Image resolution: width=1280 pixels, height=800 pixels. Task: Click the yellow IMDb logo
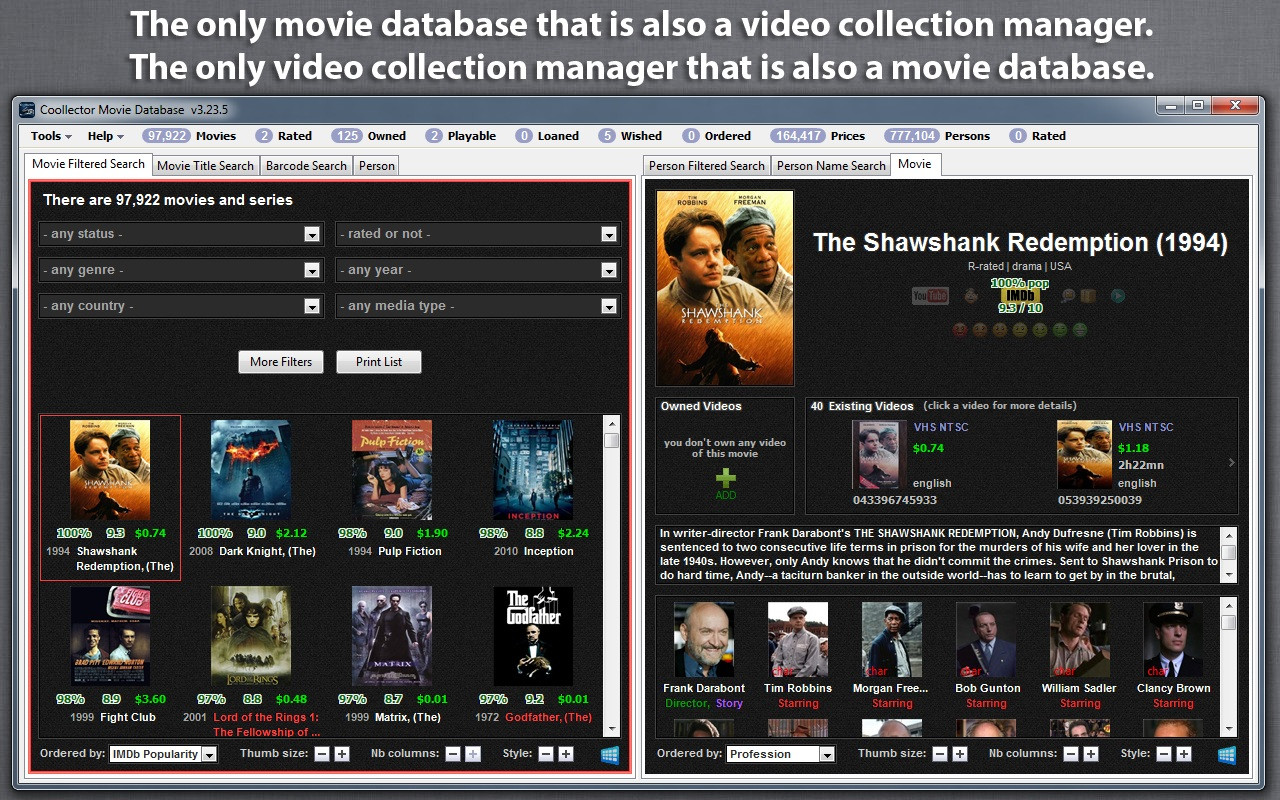1020,296
